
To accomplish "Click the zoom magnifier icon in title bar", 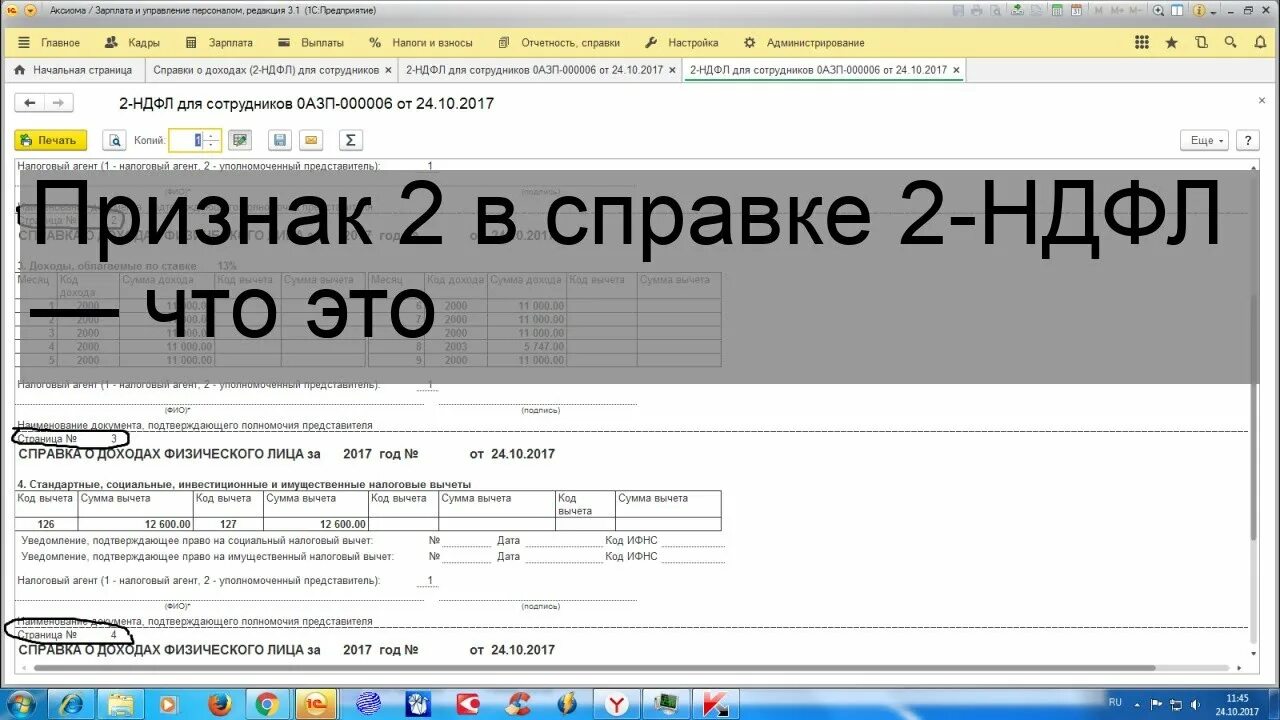I will 1157,10.
